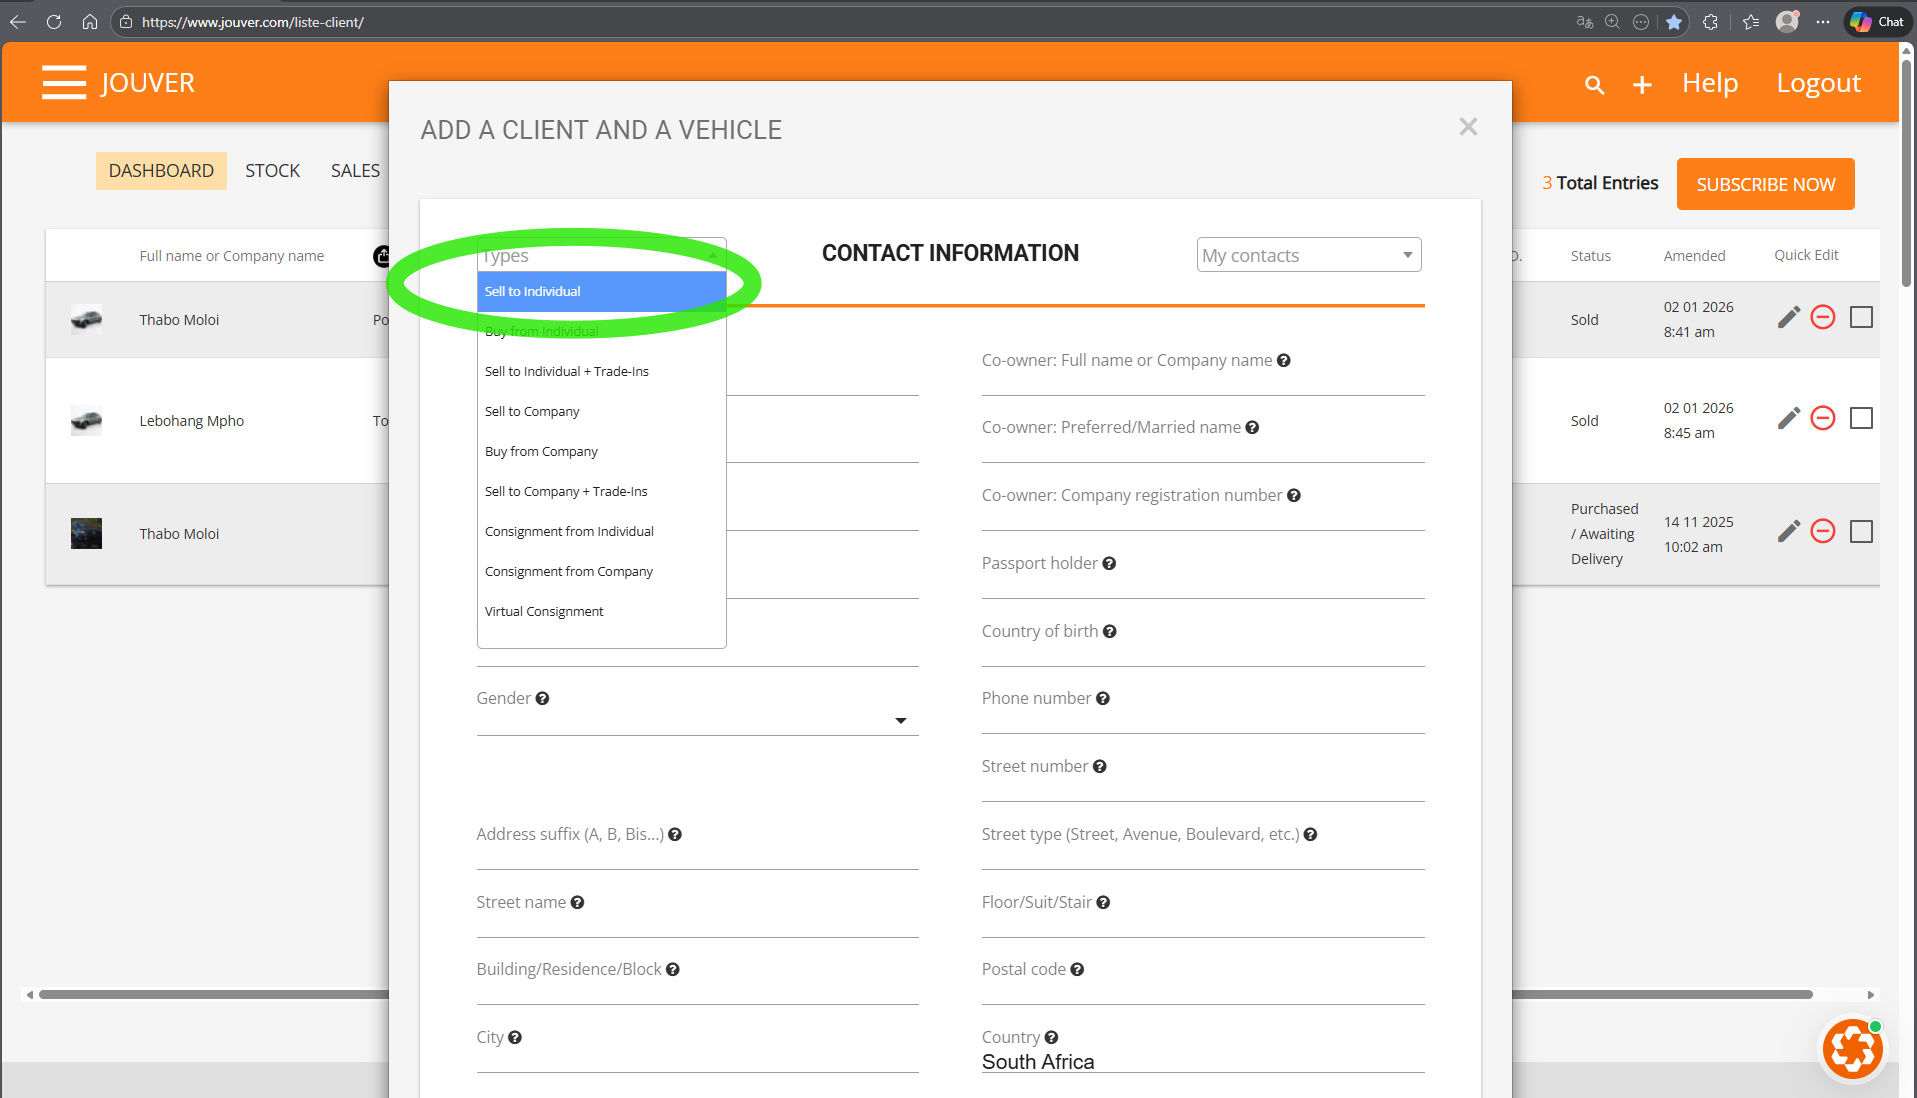1917x1098 pixels.
Task: Favorite this page with the browser star
Action: pyautogui.click(x=1674, y=22)
